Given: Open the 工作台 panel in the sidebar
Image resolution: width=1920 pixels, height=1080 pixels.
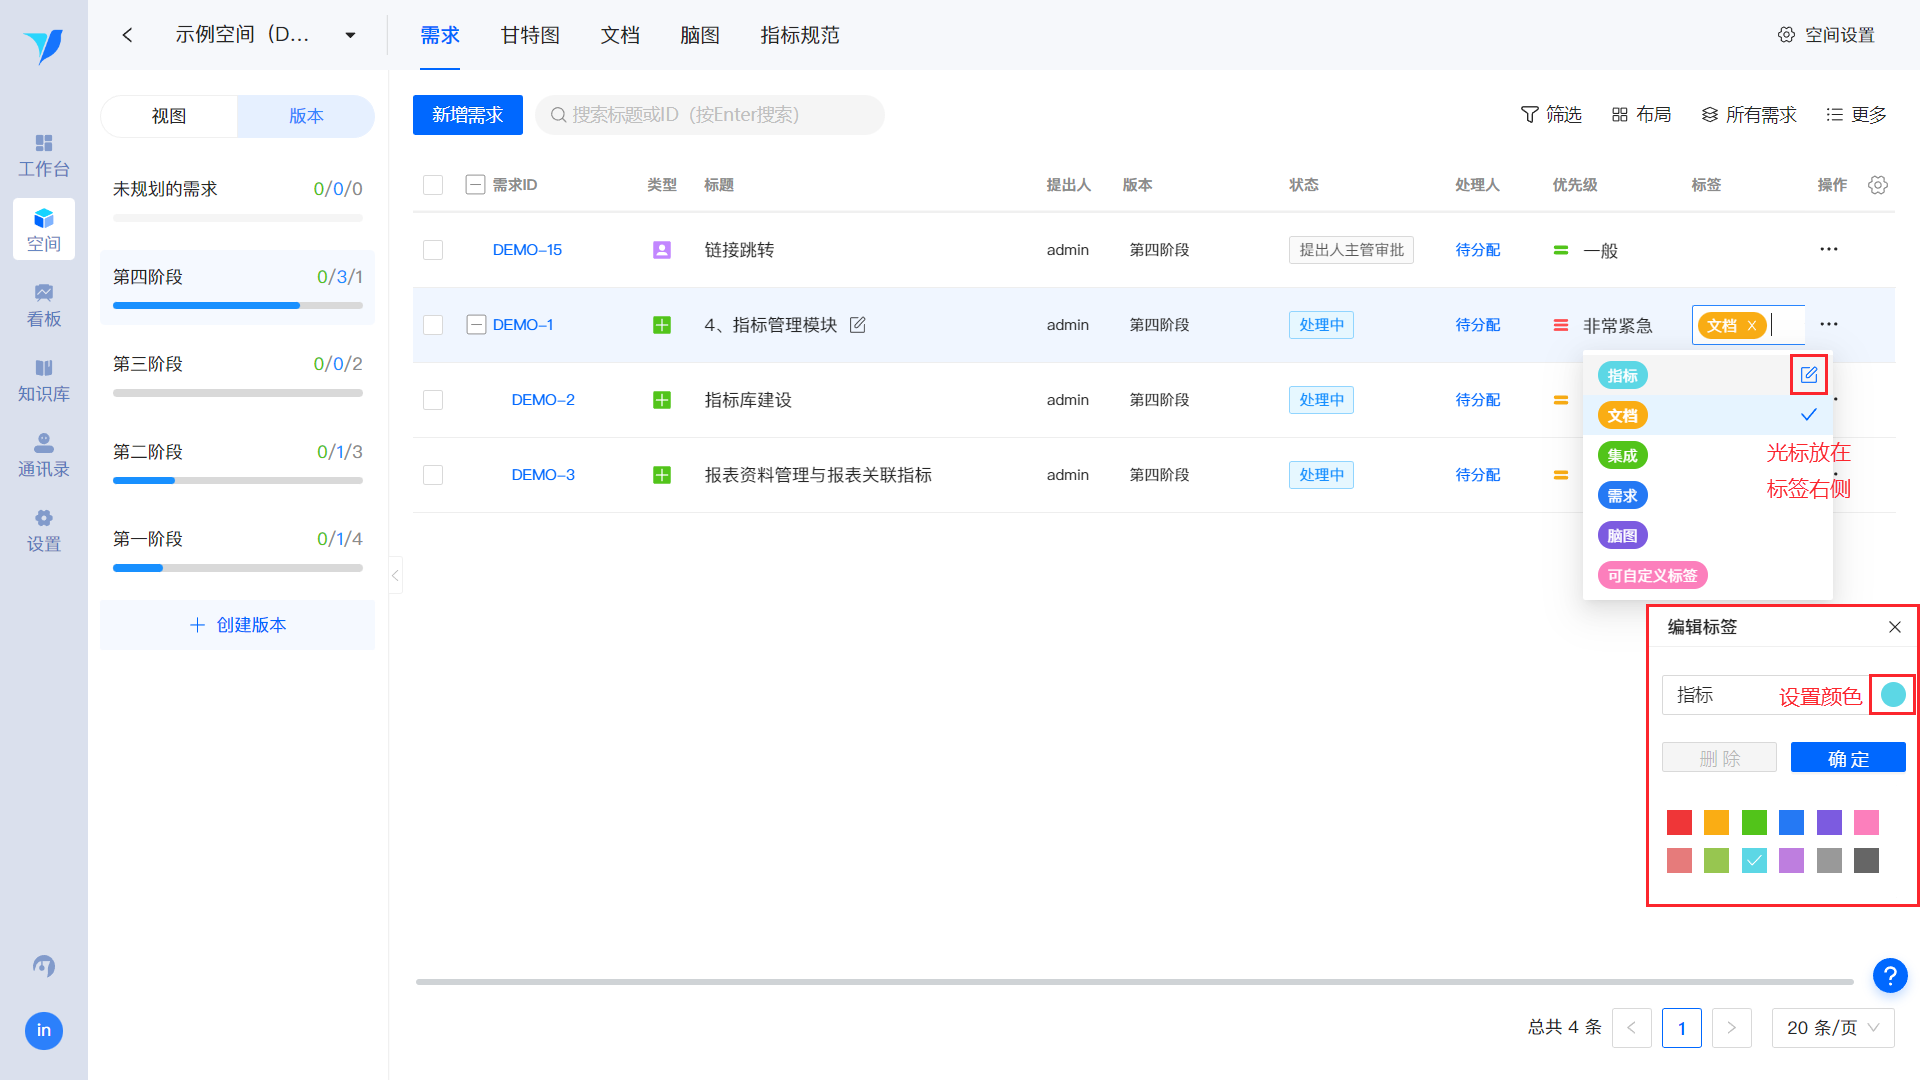Looking at the screenshot, I should click(x=43, y=155).
